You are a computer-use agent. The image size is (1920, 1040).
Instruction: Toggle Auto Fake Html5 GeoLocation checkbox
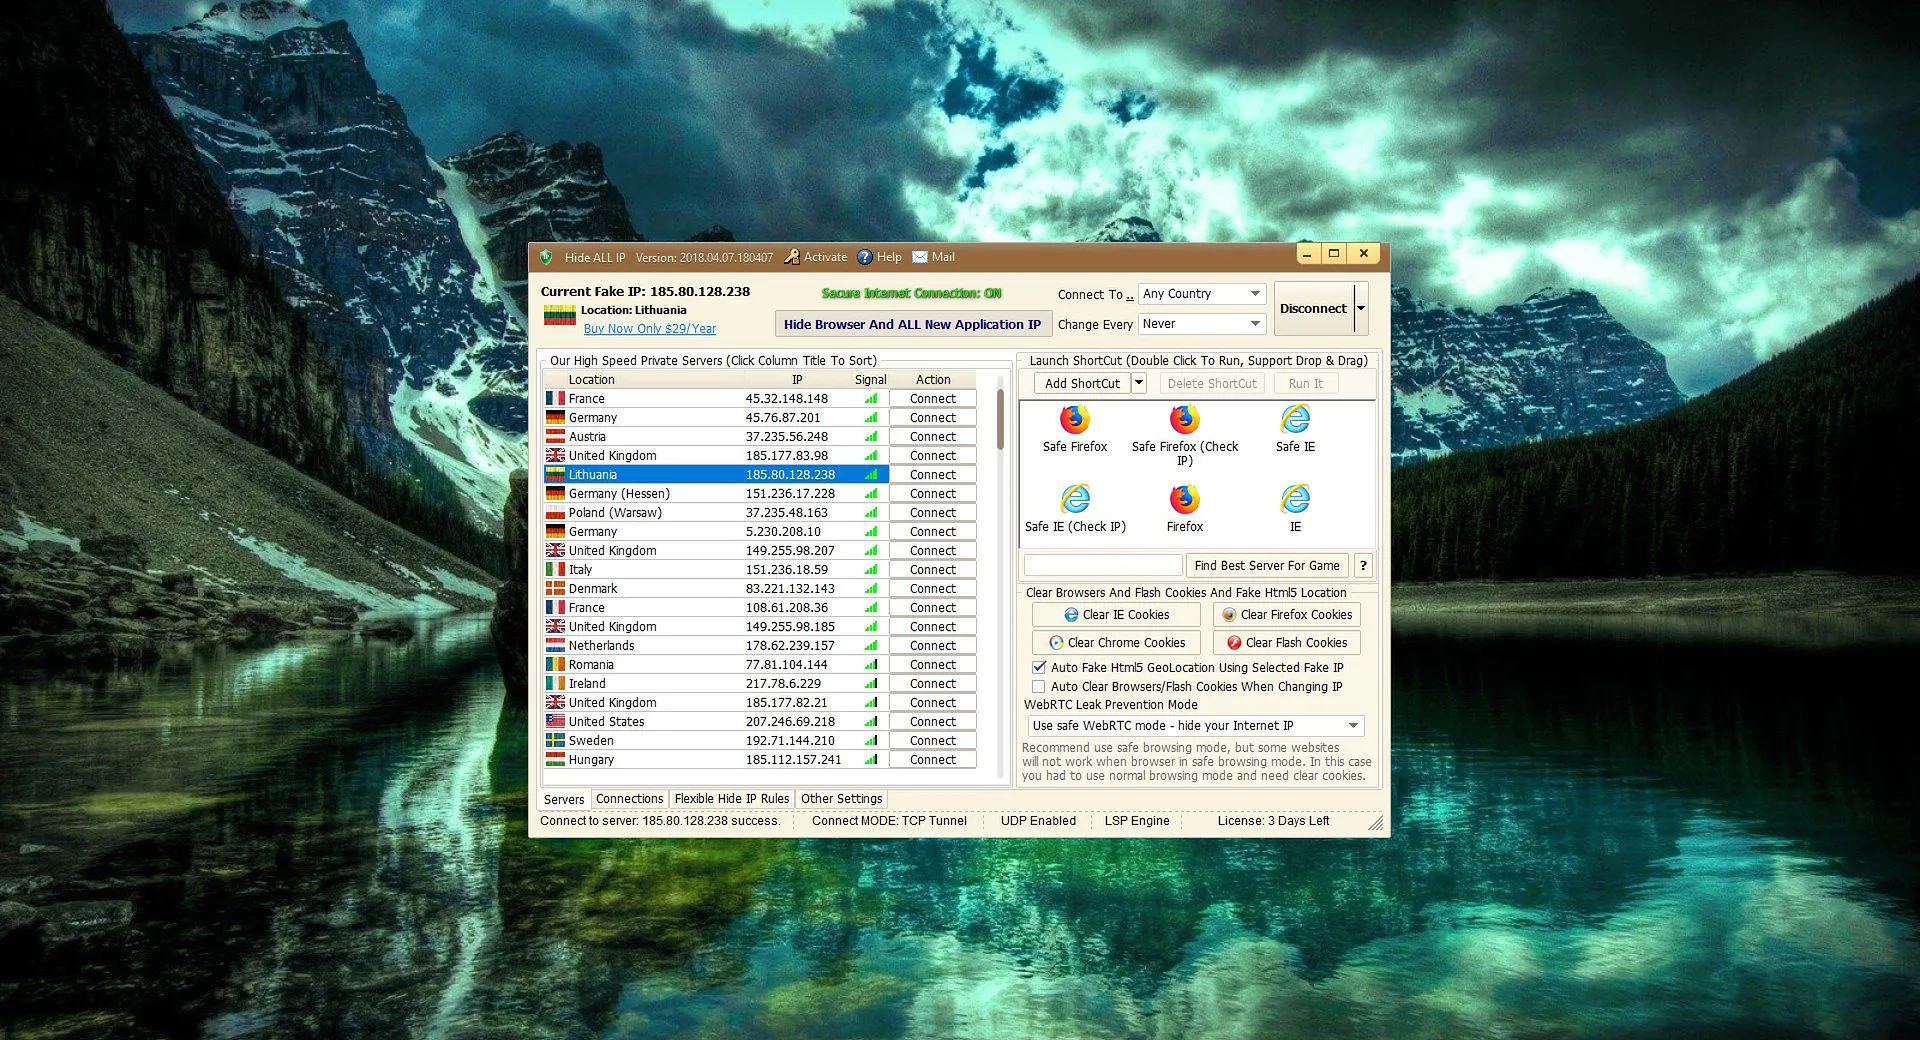(x=1038, y=667)
